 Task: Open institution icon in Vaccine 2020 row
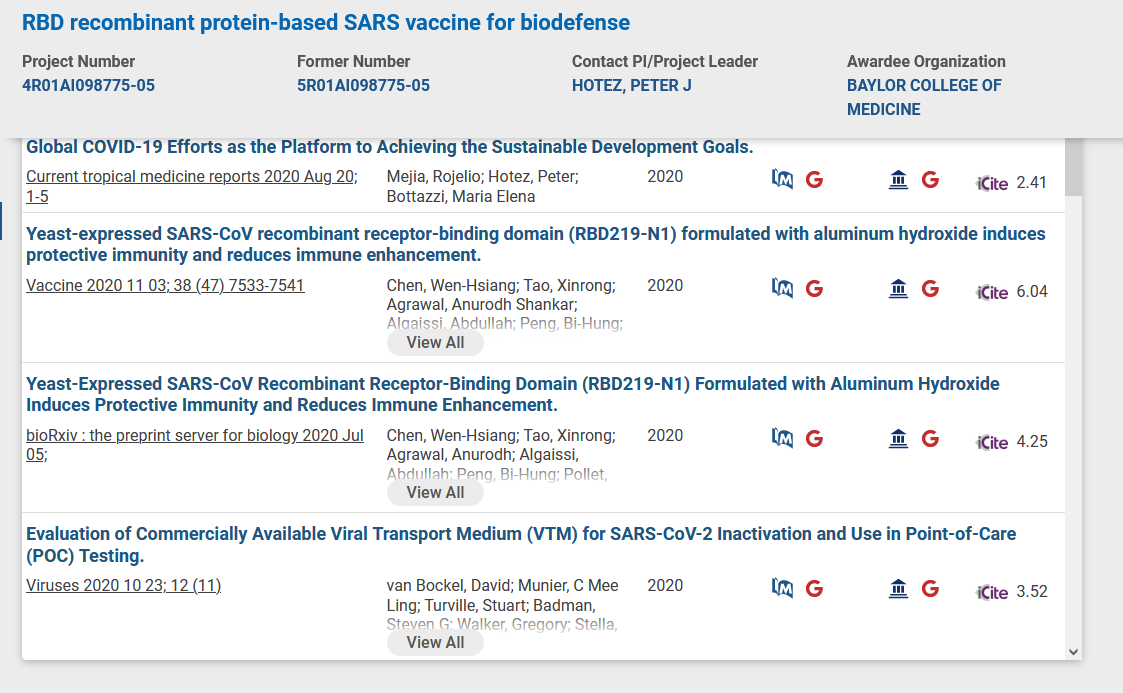898,288
